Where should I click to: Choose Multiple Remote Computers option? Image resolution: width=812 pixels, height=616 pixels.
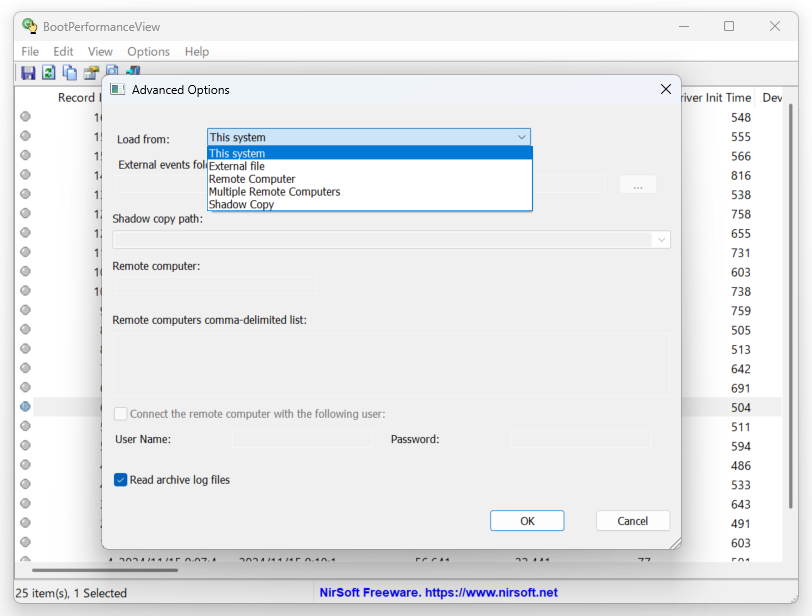pos(370,192)
